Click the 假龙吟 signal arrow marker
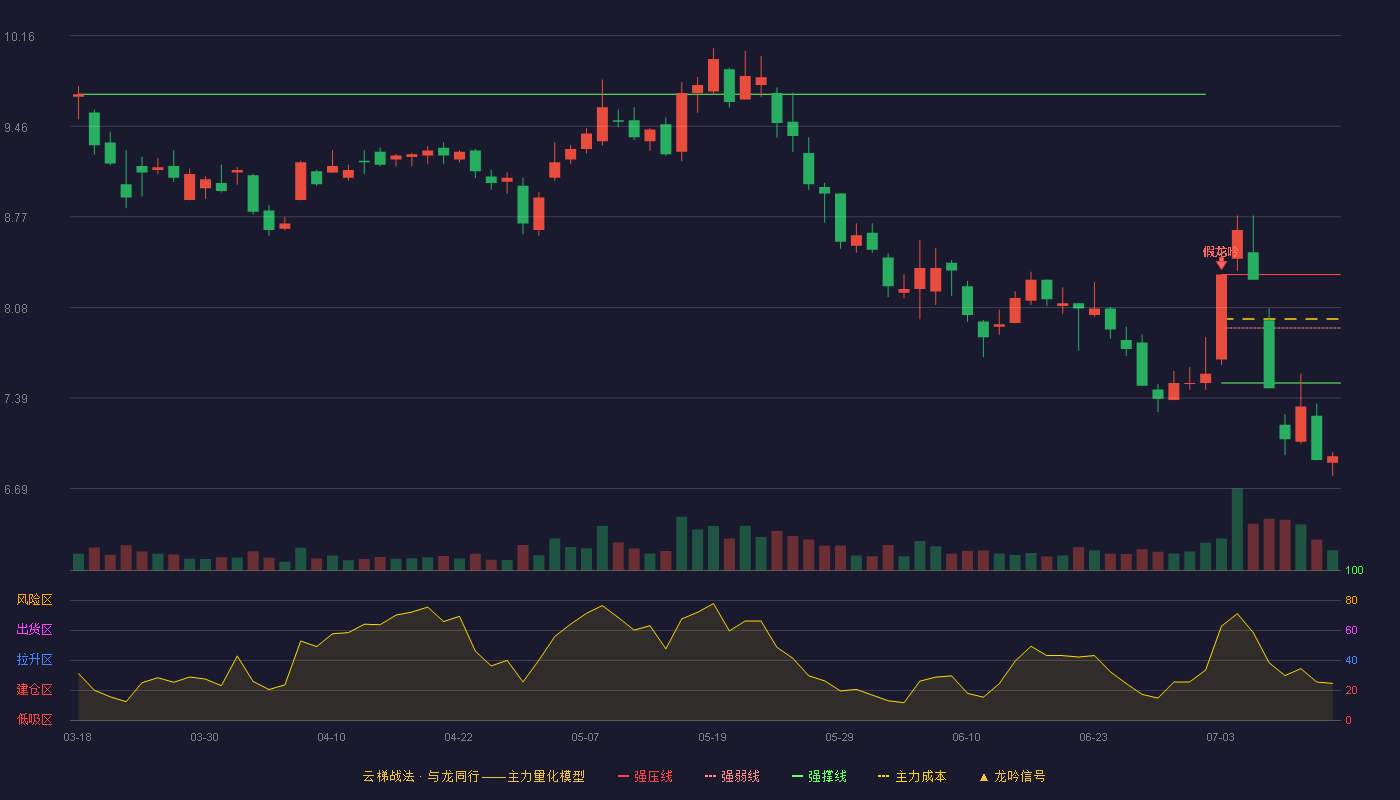Viewport: 1400px width, 800px height. point(1221,264)
